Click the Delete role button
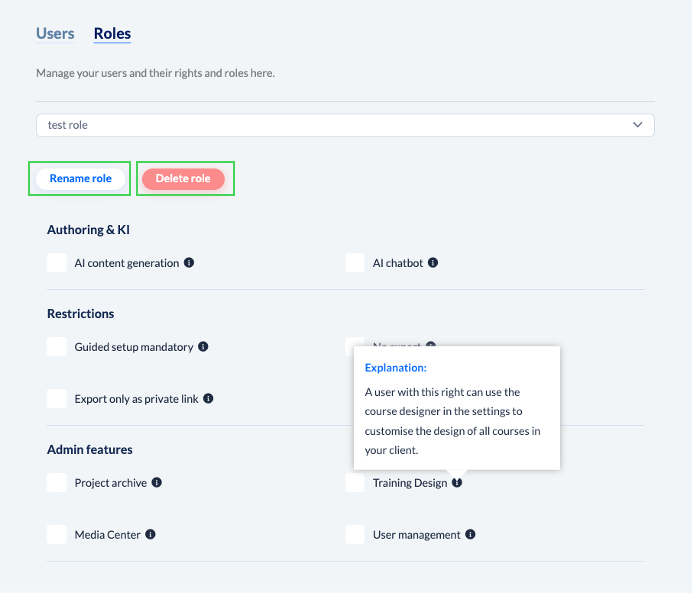 click(183, 179)
